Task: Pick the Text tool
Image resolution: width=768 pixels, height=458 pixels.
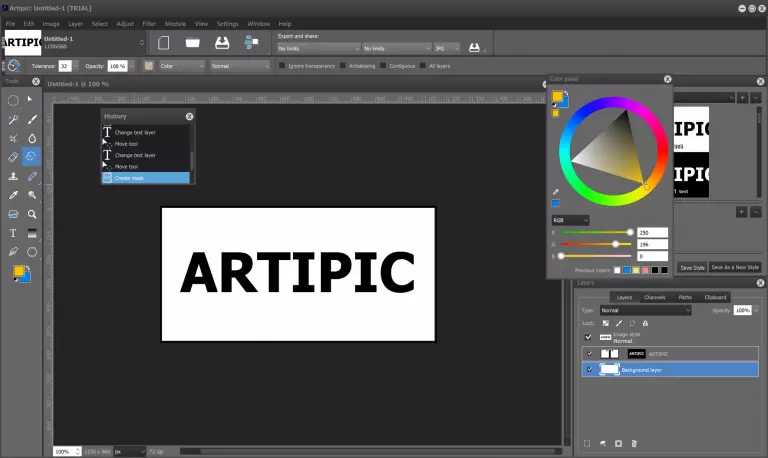Action: click(x=13, y=233)
